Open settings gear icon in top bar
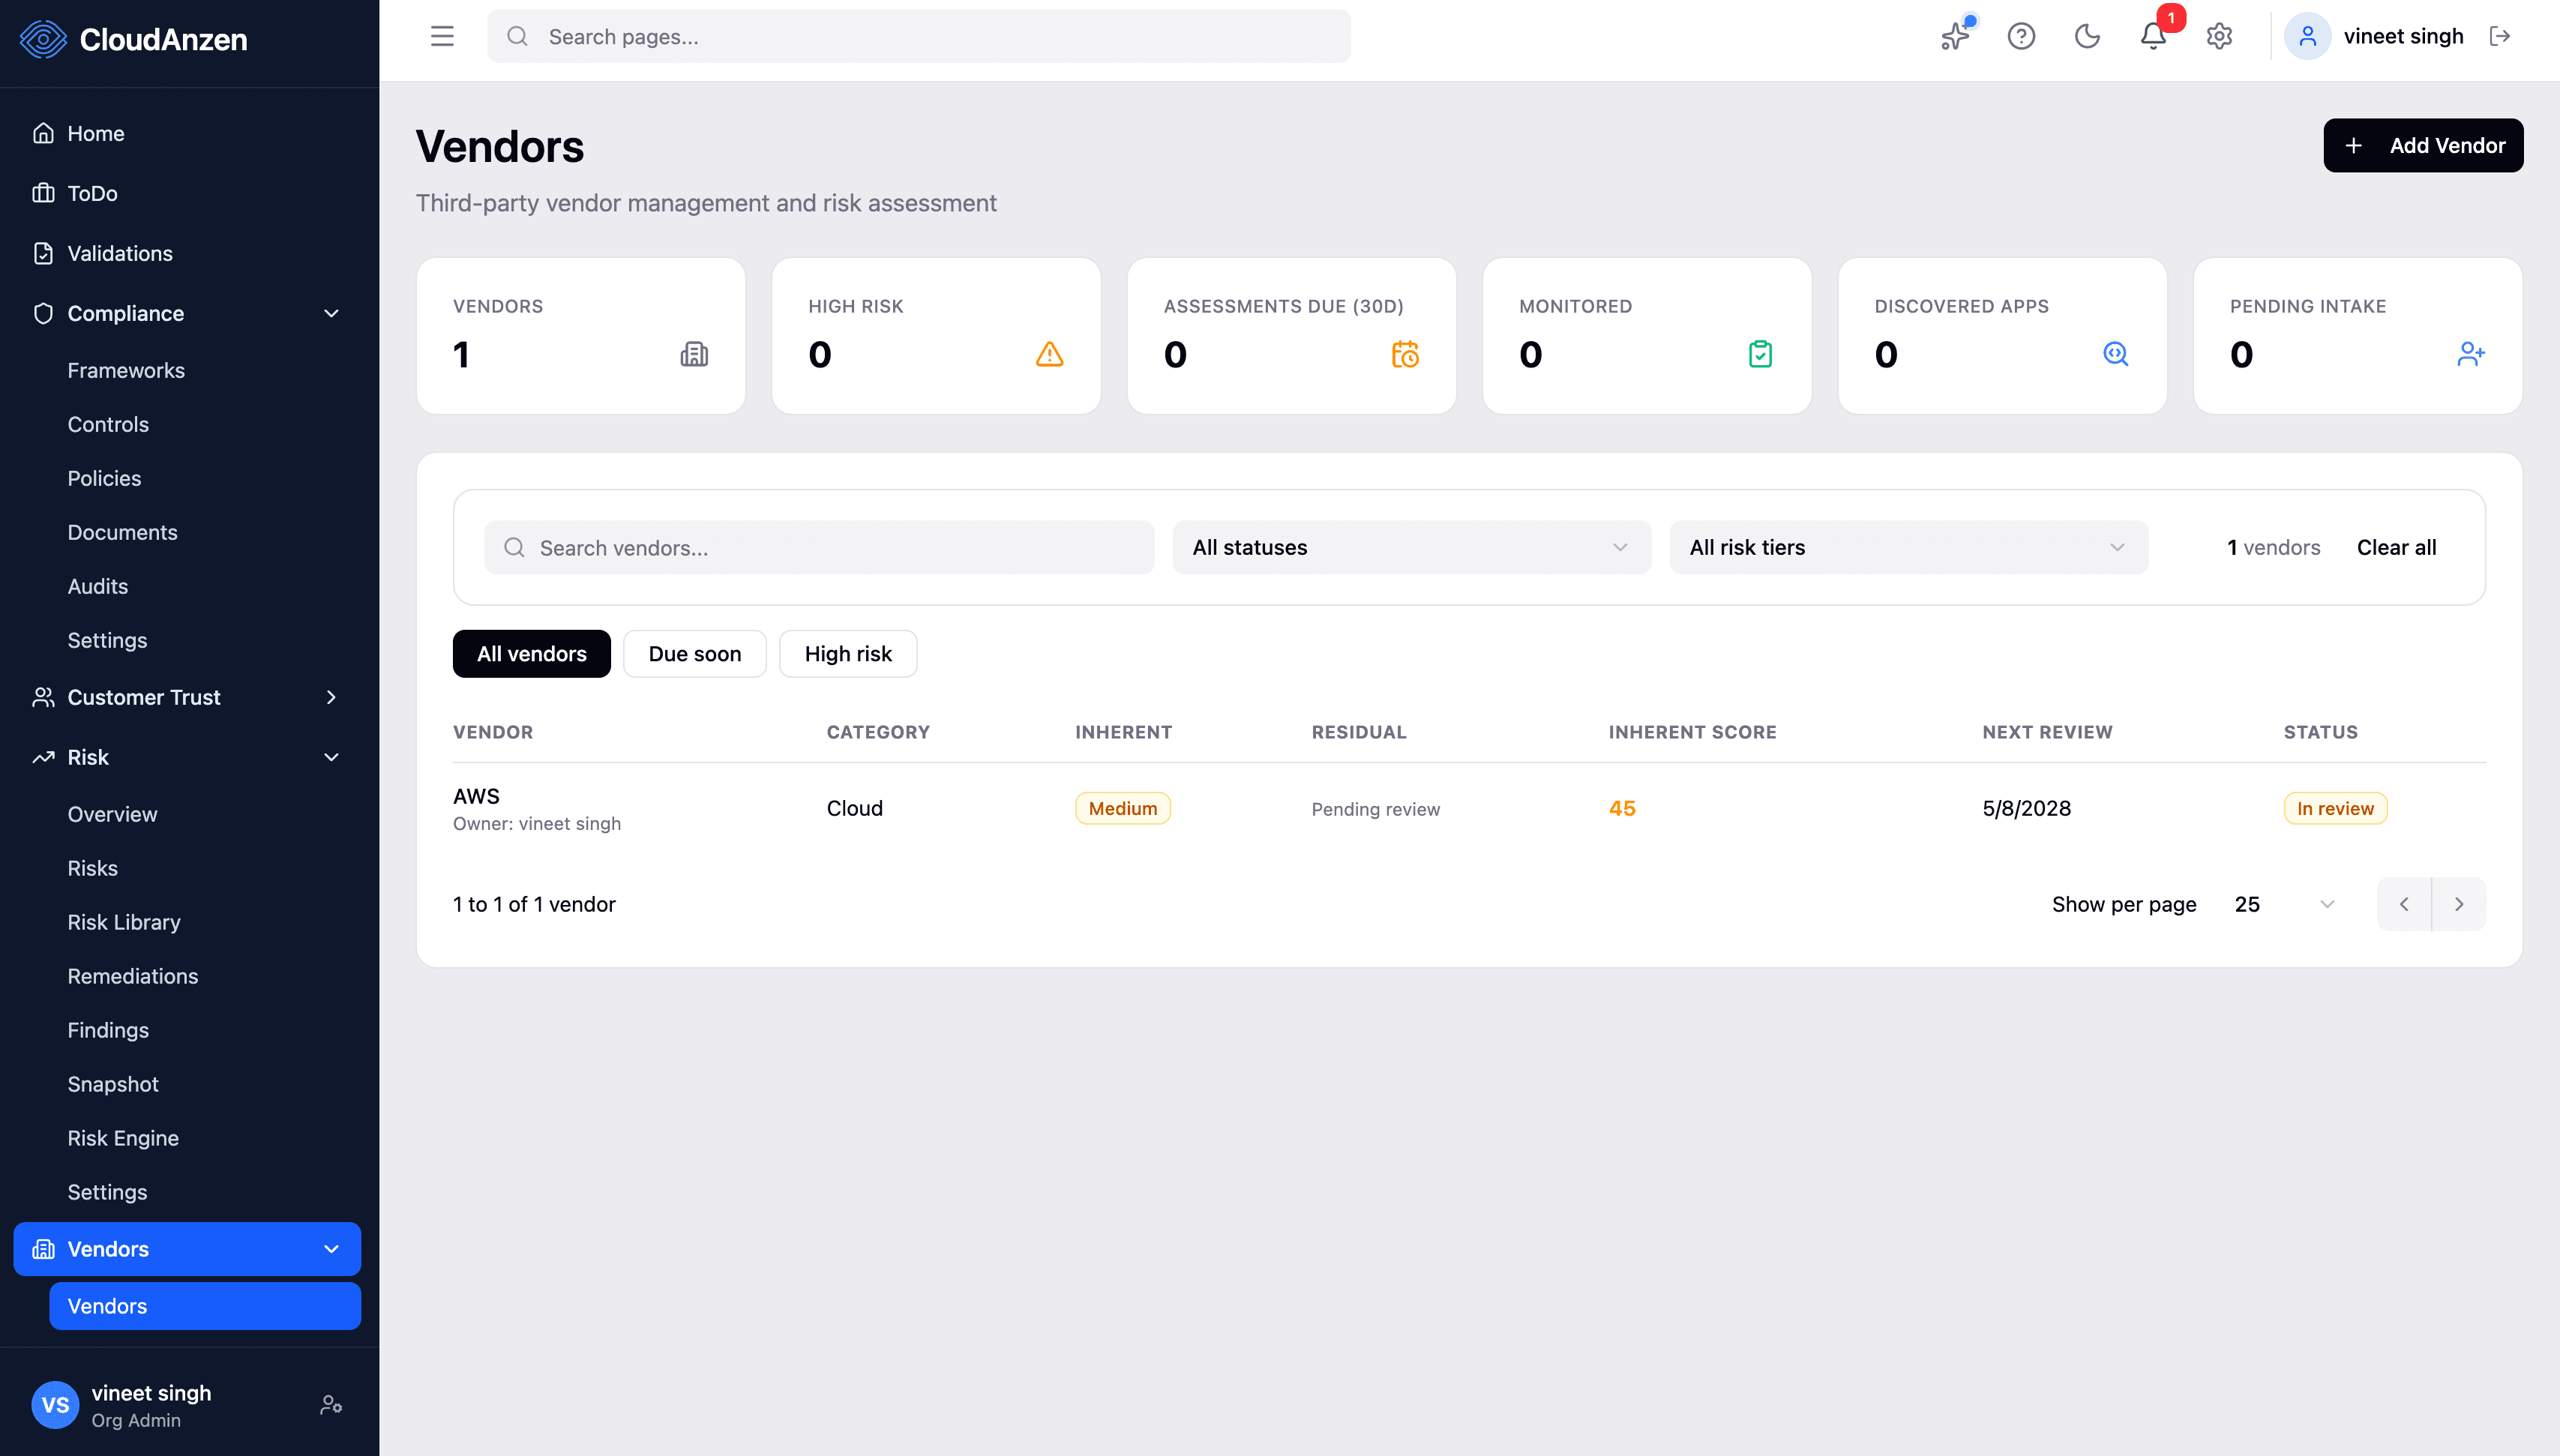Viewport: 2560px width, 1456px height. [2219, 37]
